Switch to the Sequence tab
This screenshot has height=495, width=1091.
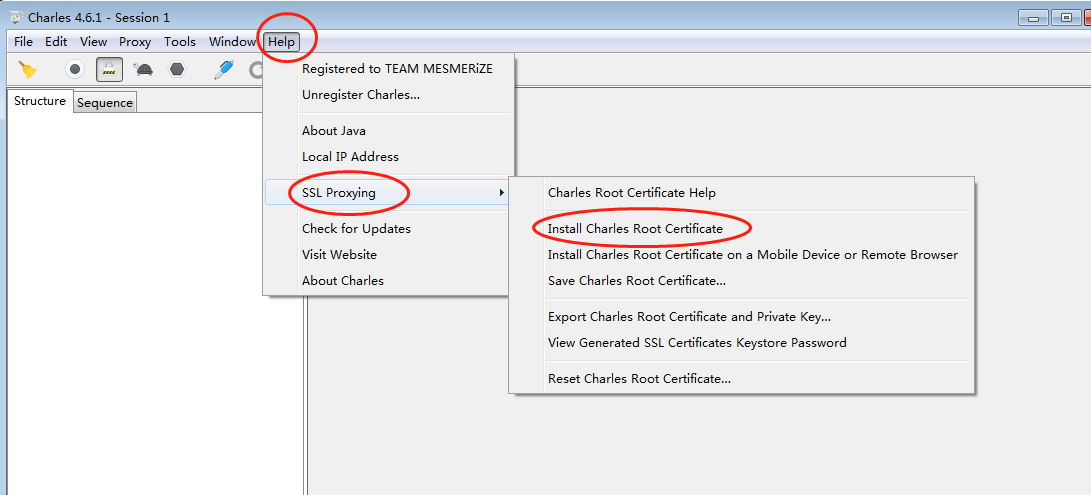105,103
